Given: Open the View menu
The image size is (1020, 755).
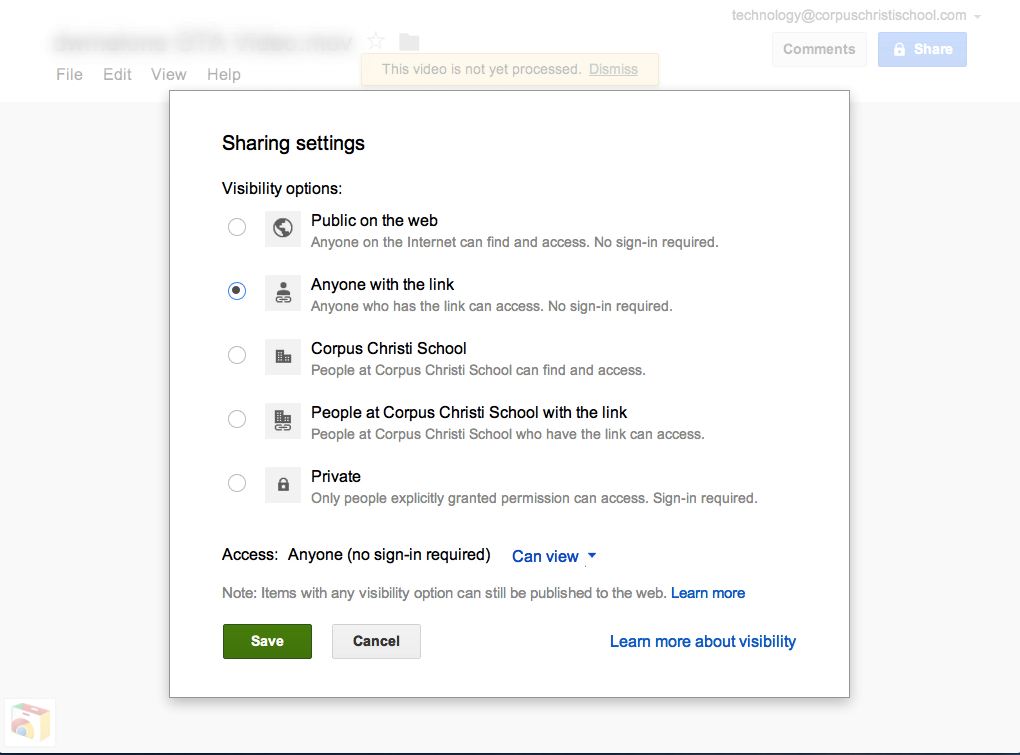Looking at the screenshot, I should coord(168,74).
